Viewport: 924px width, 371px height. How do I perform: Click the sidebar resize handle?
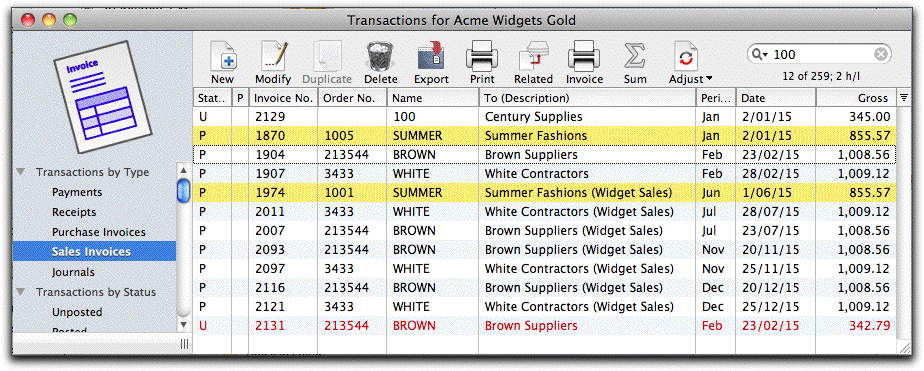pyautogui.click(x=184, y=344)
